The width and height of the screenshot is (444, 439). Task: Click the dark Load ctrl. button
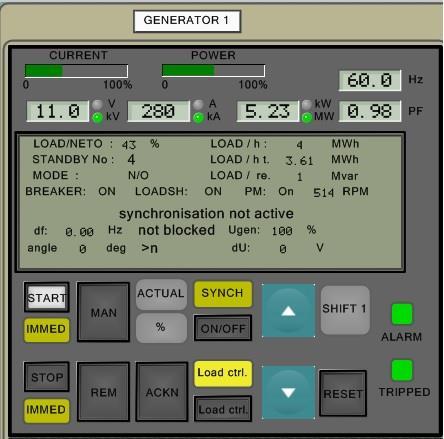point(223,409)
